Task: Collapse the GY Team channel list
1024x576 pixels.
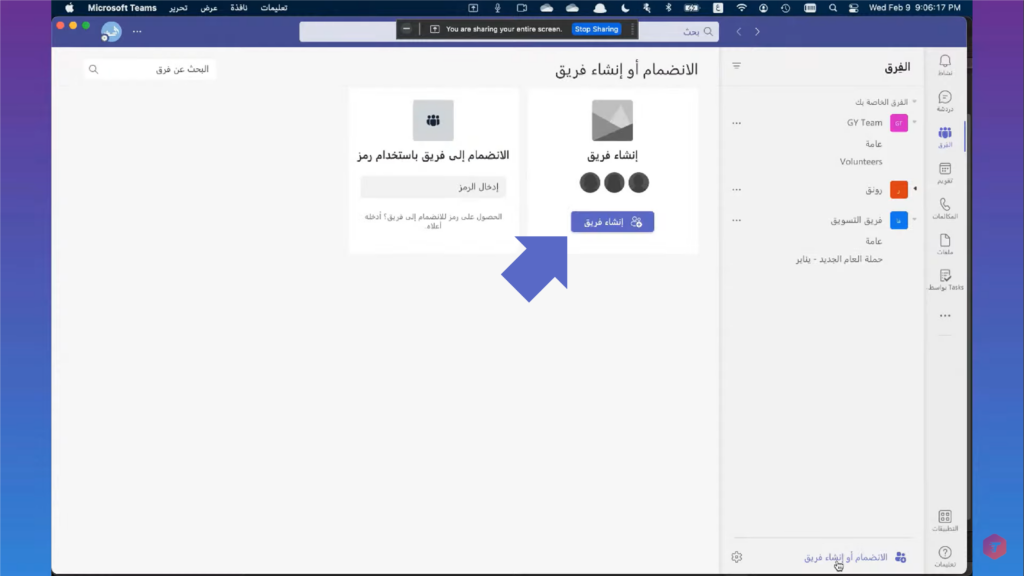Action: (914, 123)
